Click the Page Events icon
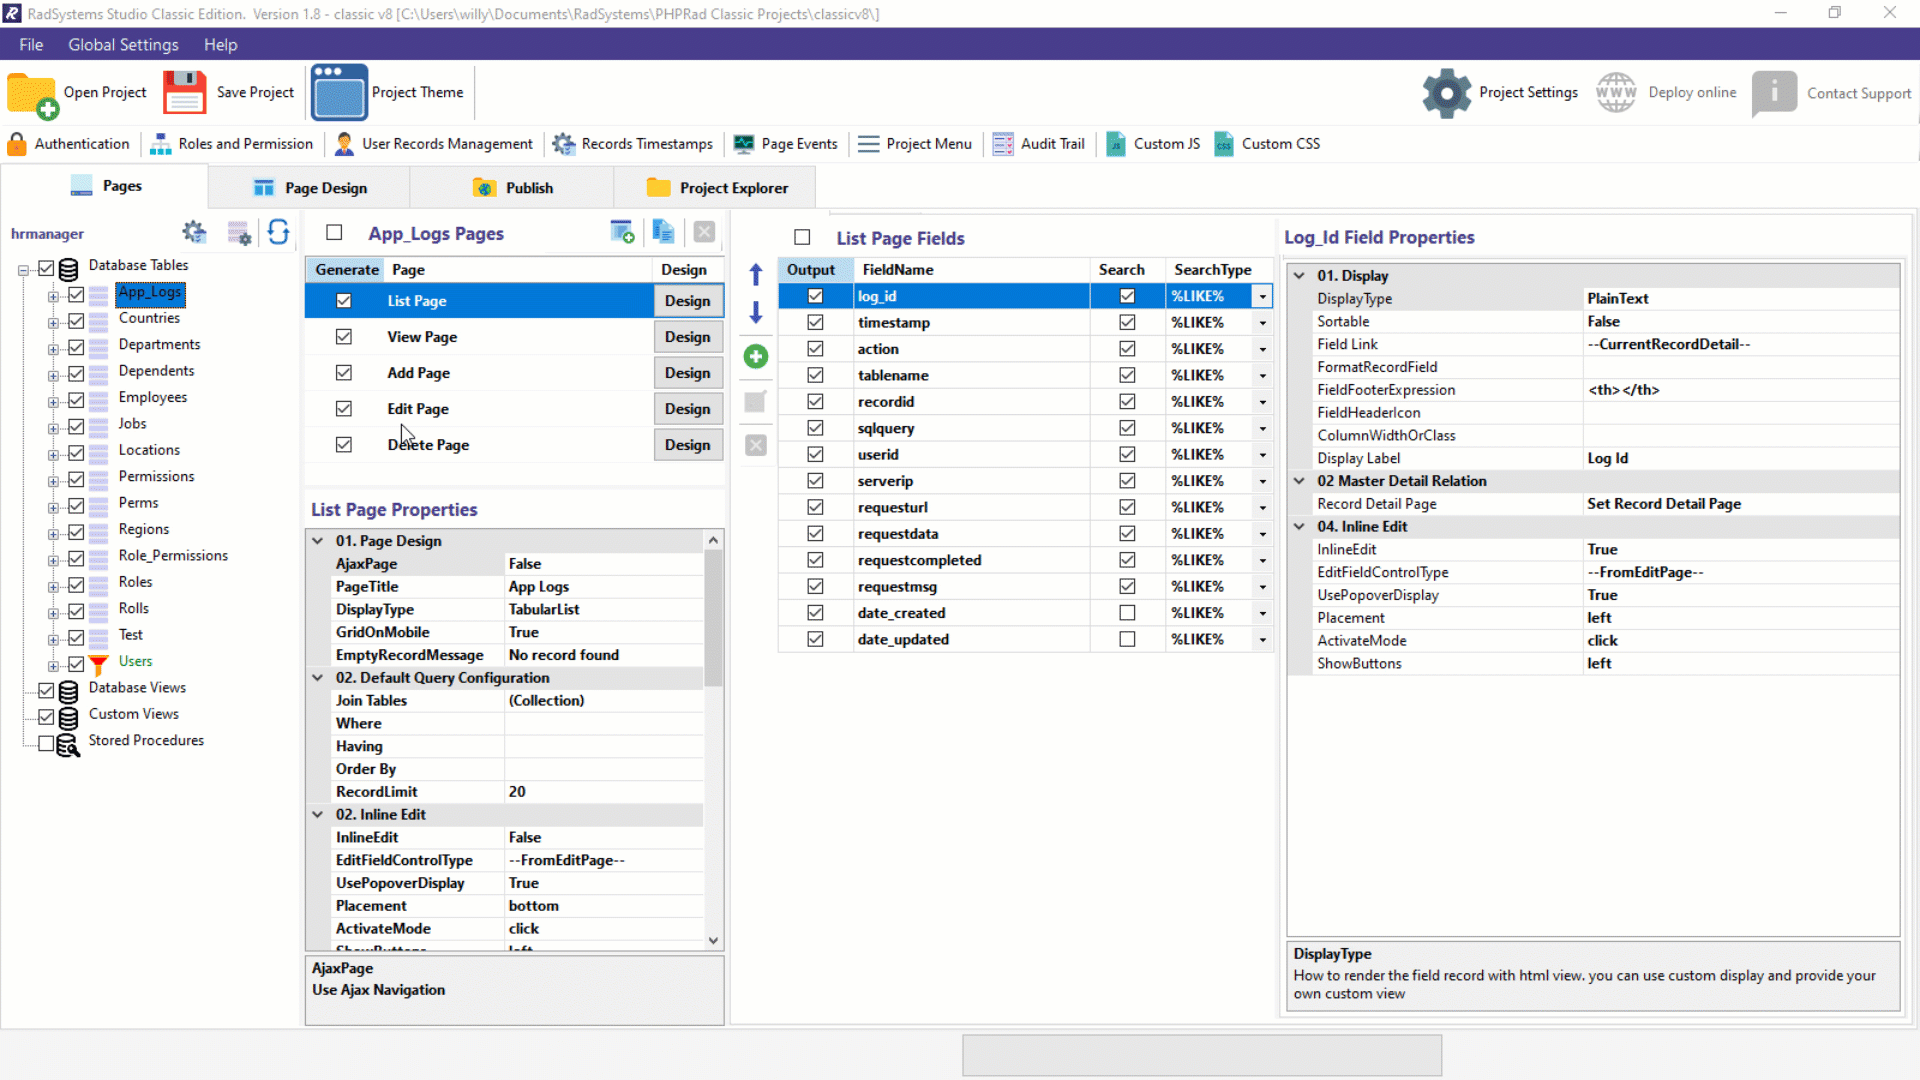The image size is (1920, 1080). point(744,144)
